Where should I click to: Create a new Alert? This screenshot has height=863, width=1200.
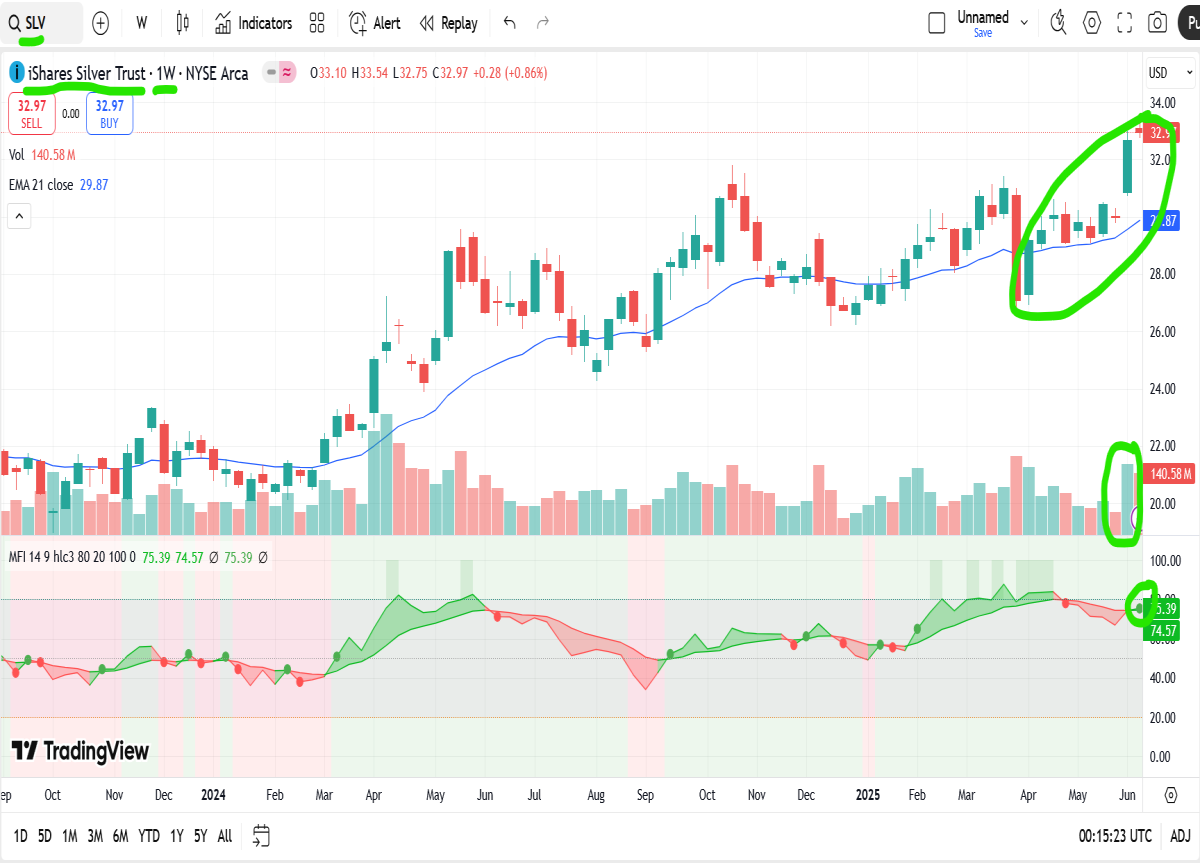(x=375, y=22)
